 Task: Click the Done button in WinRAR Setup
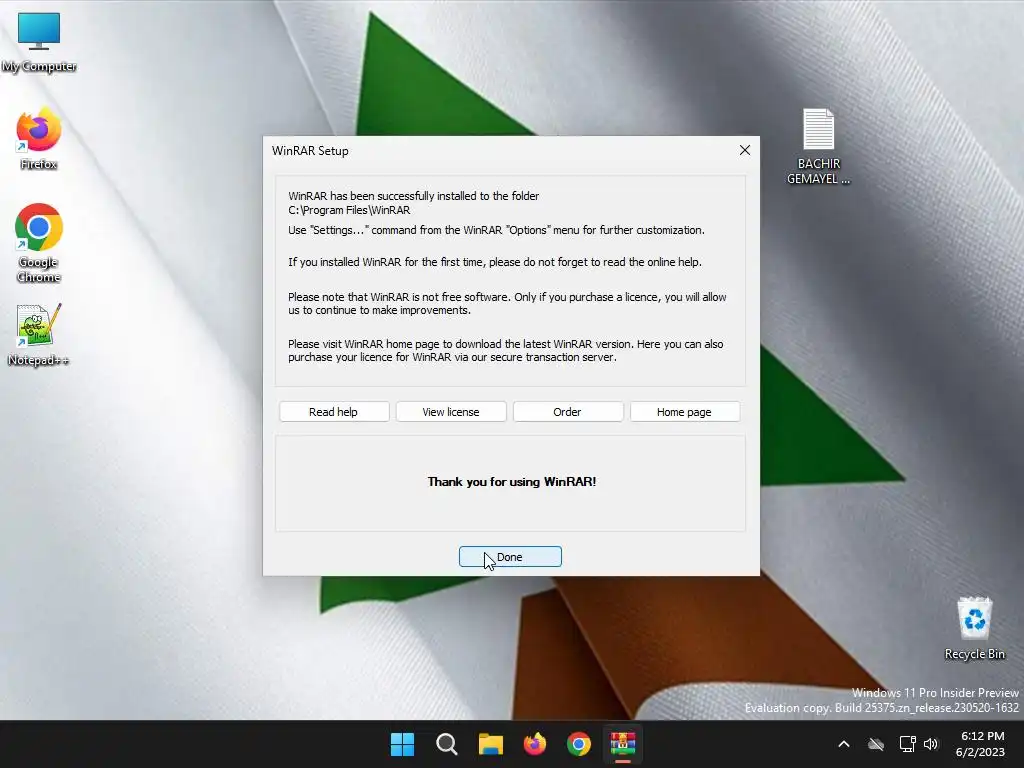click(x=510, y=556)
